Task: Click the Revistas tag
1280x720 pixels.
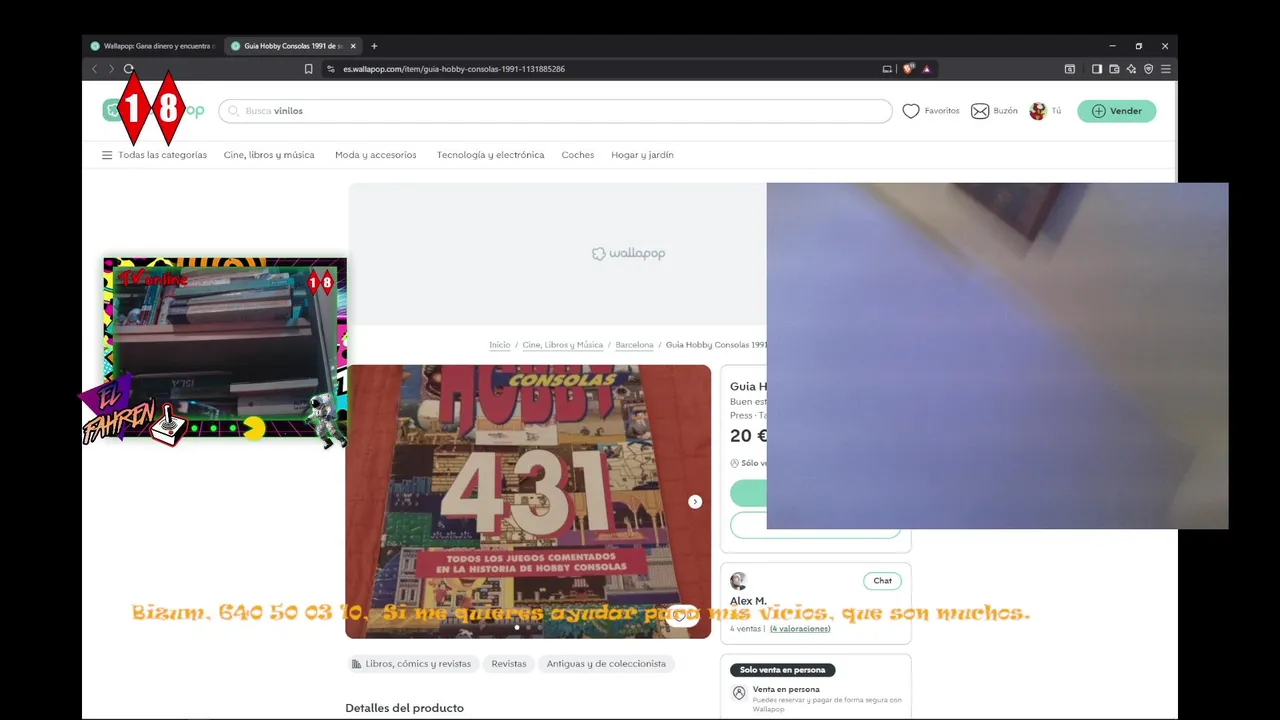Action: coord(508,664)
